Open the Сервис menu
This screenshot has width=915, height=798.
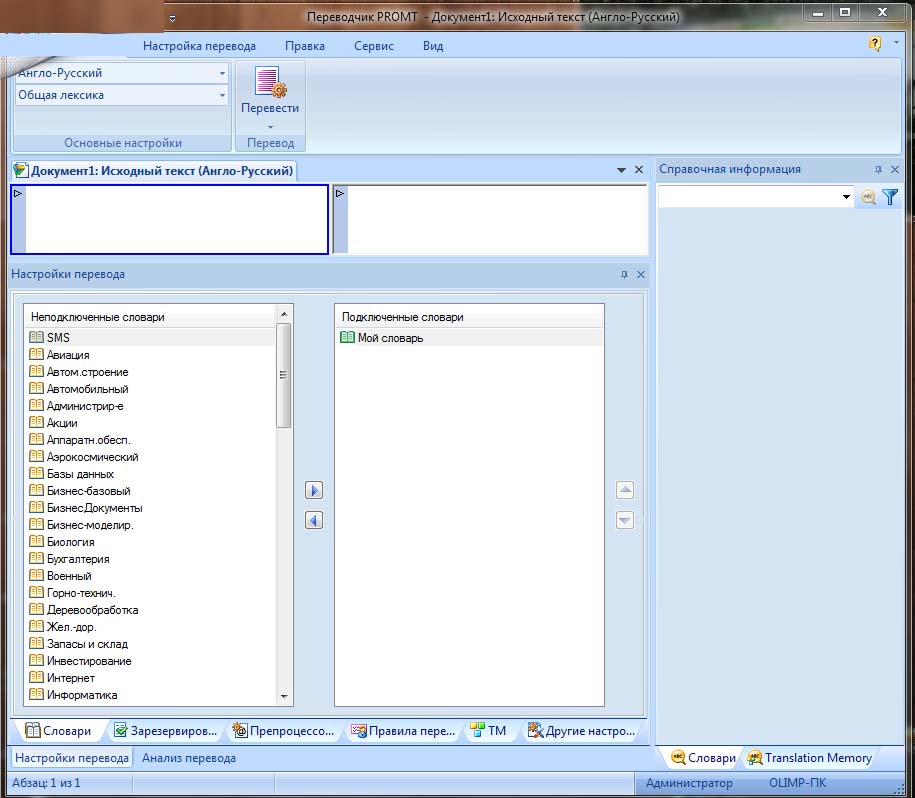click(x=374, y=46)
